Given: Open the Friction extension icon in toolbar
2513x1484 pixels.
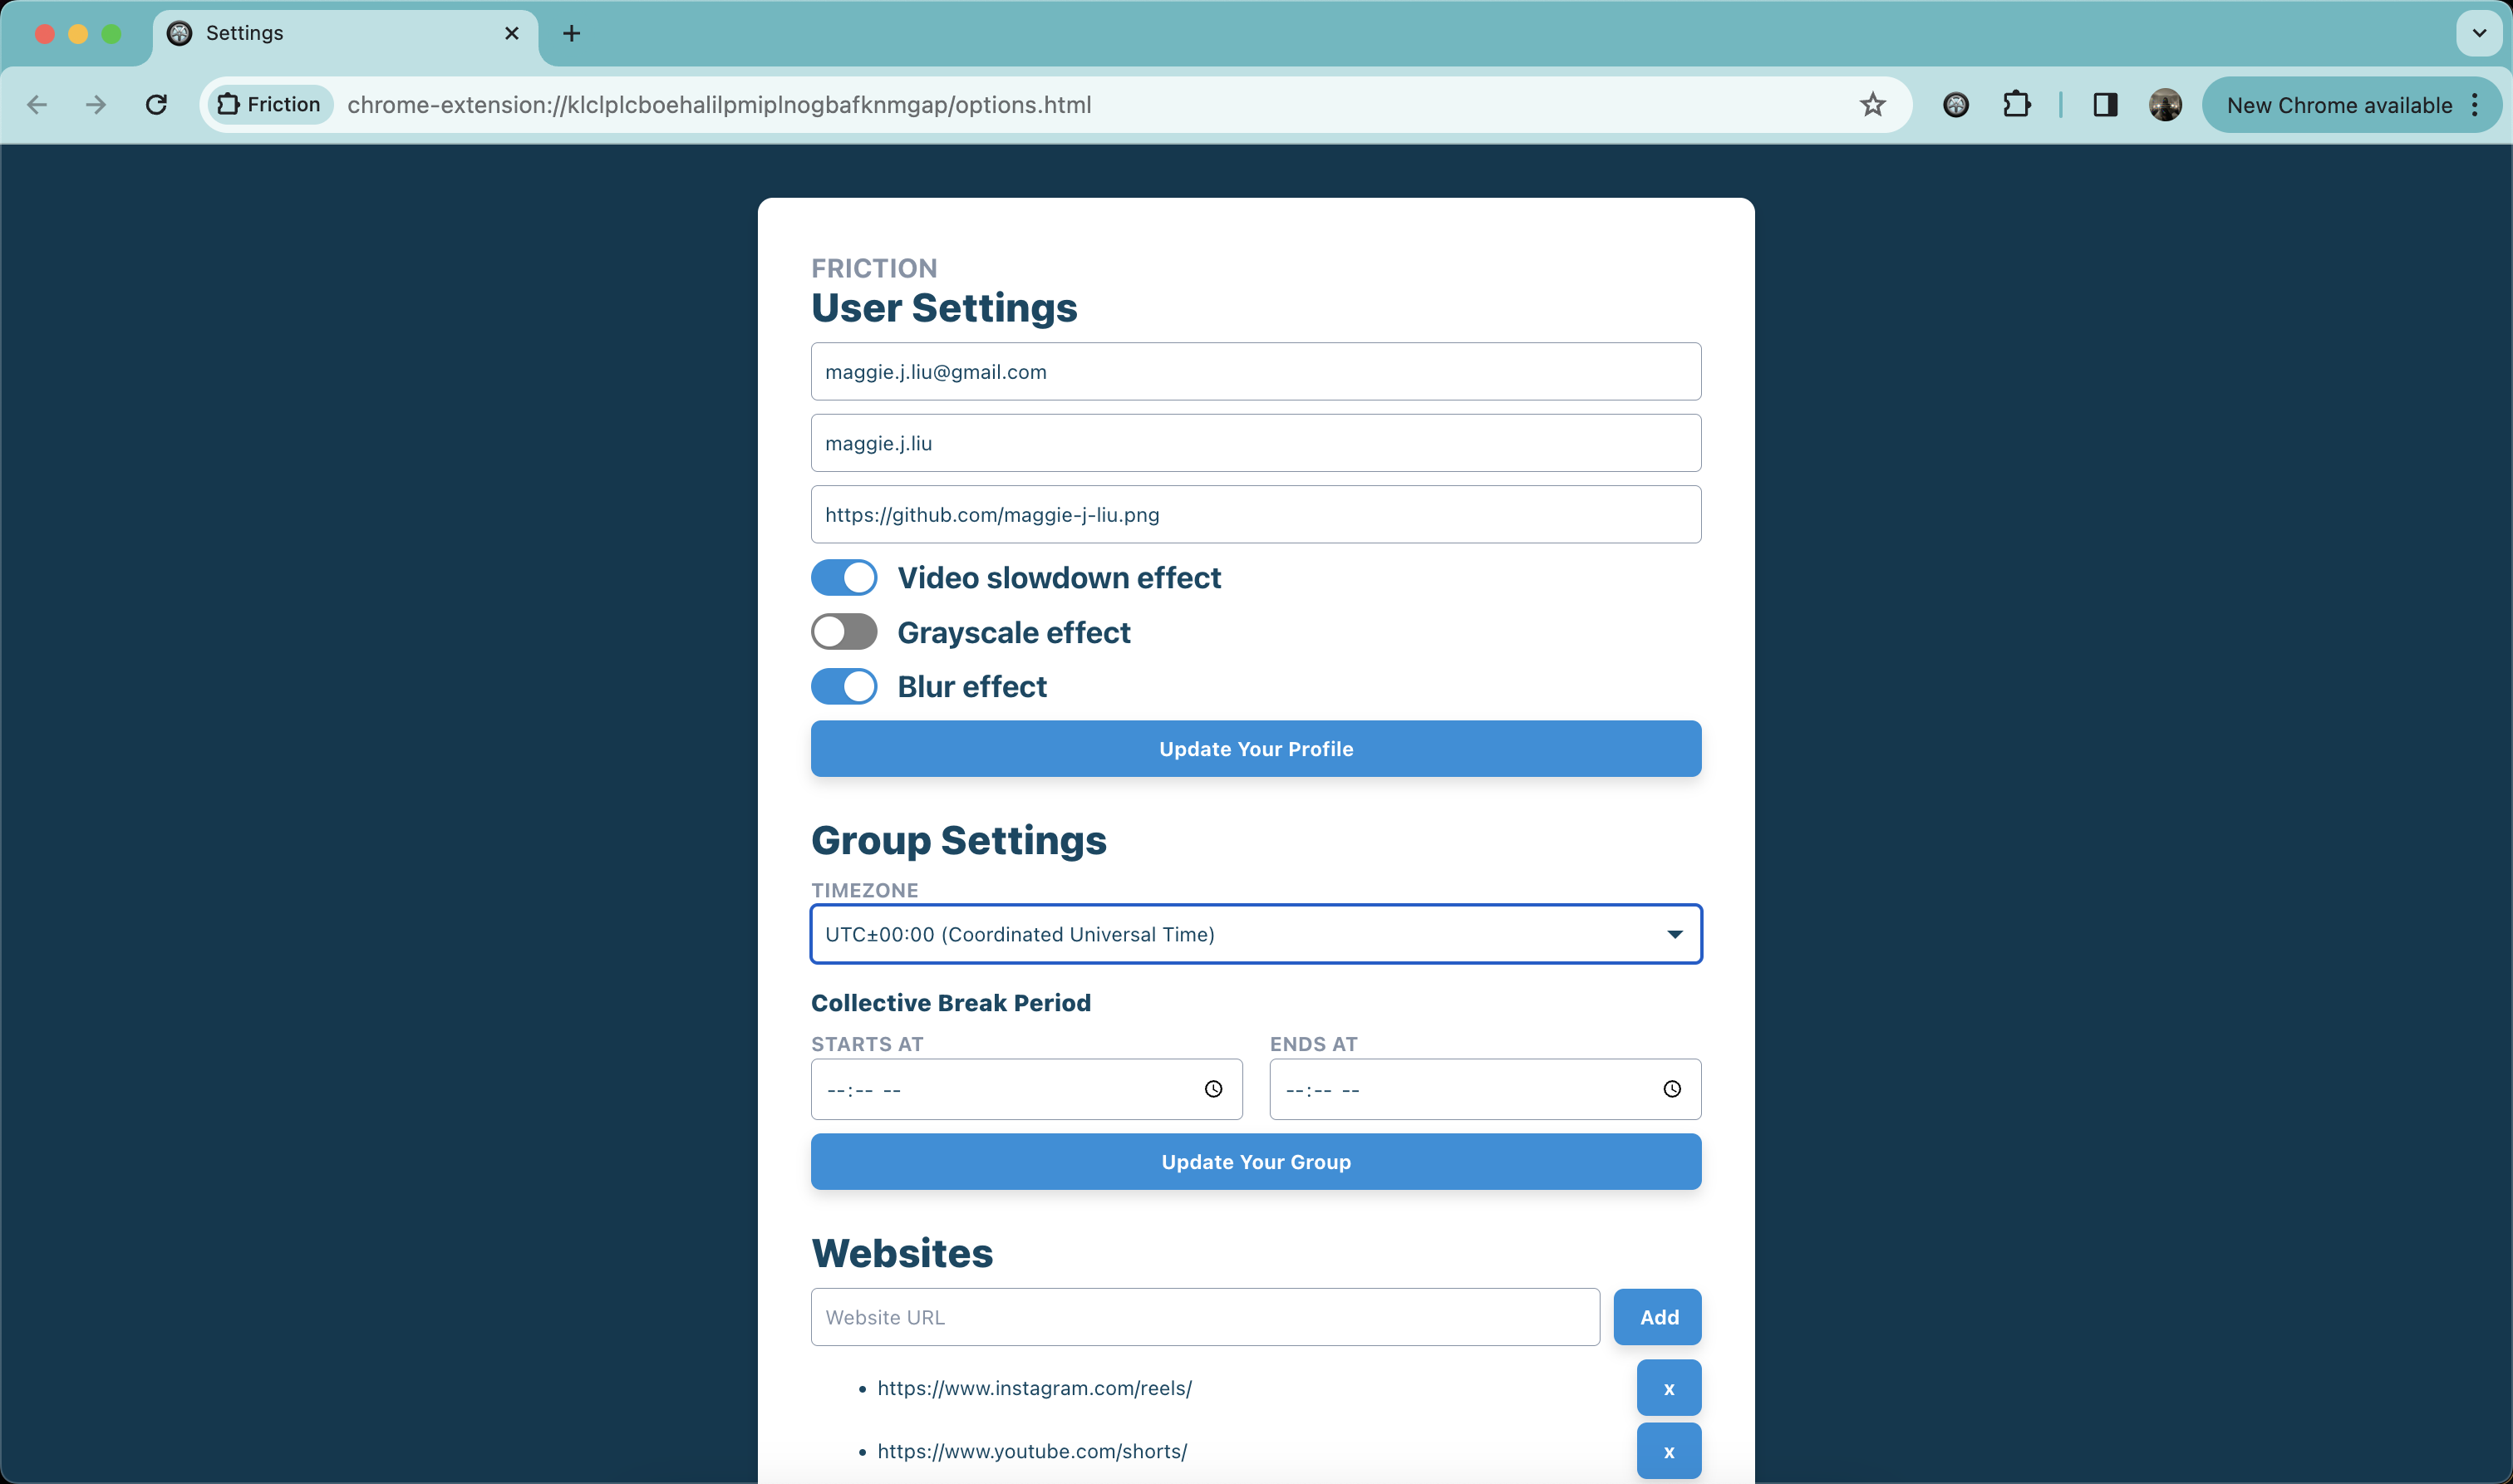Looking at the screenshot, I should [1955, 105].
